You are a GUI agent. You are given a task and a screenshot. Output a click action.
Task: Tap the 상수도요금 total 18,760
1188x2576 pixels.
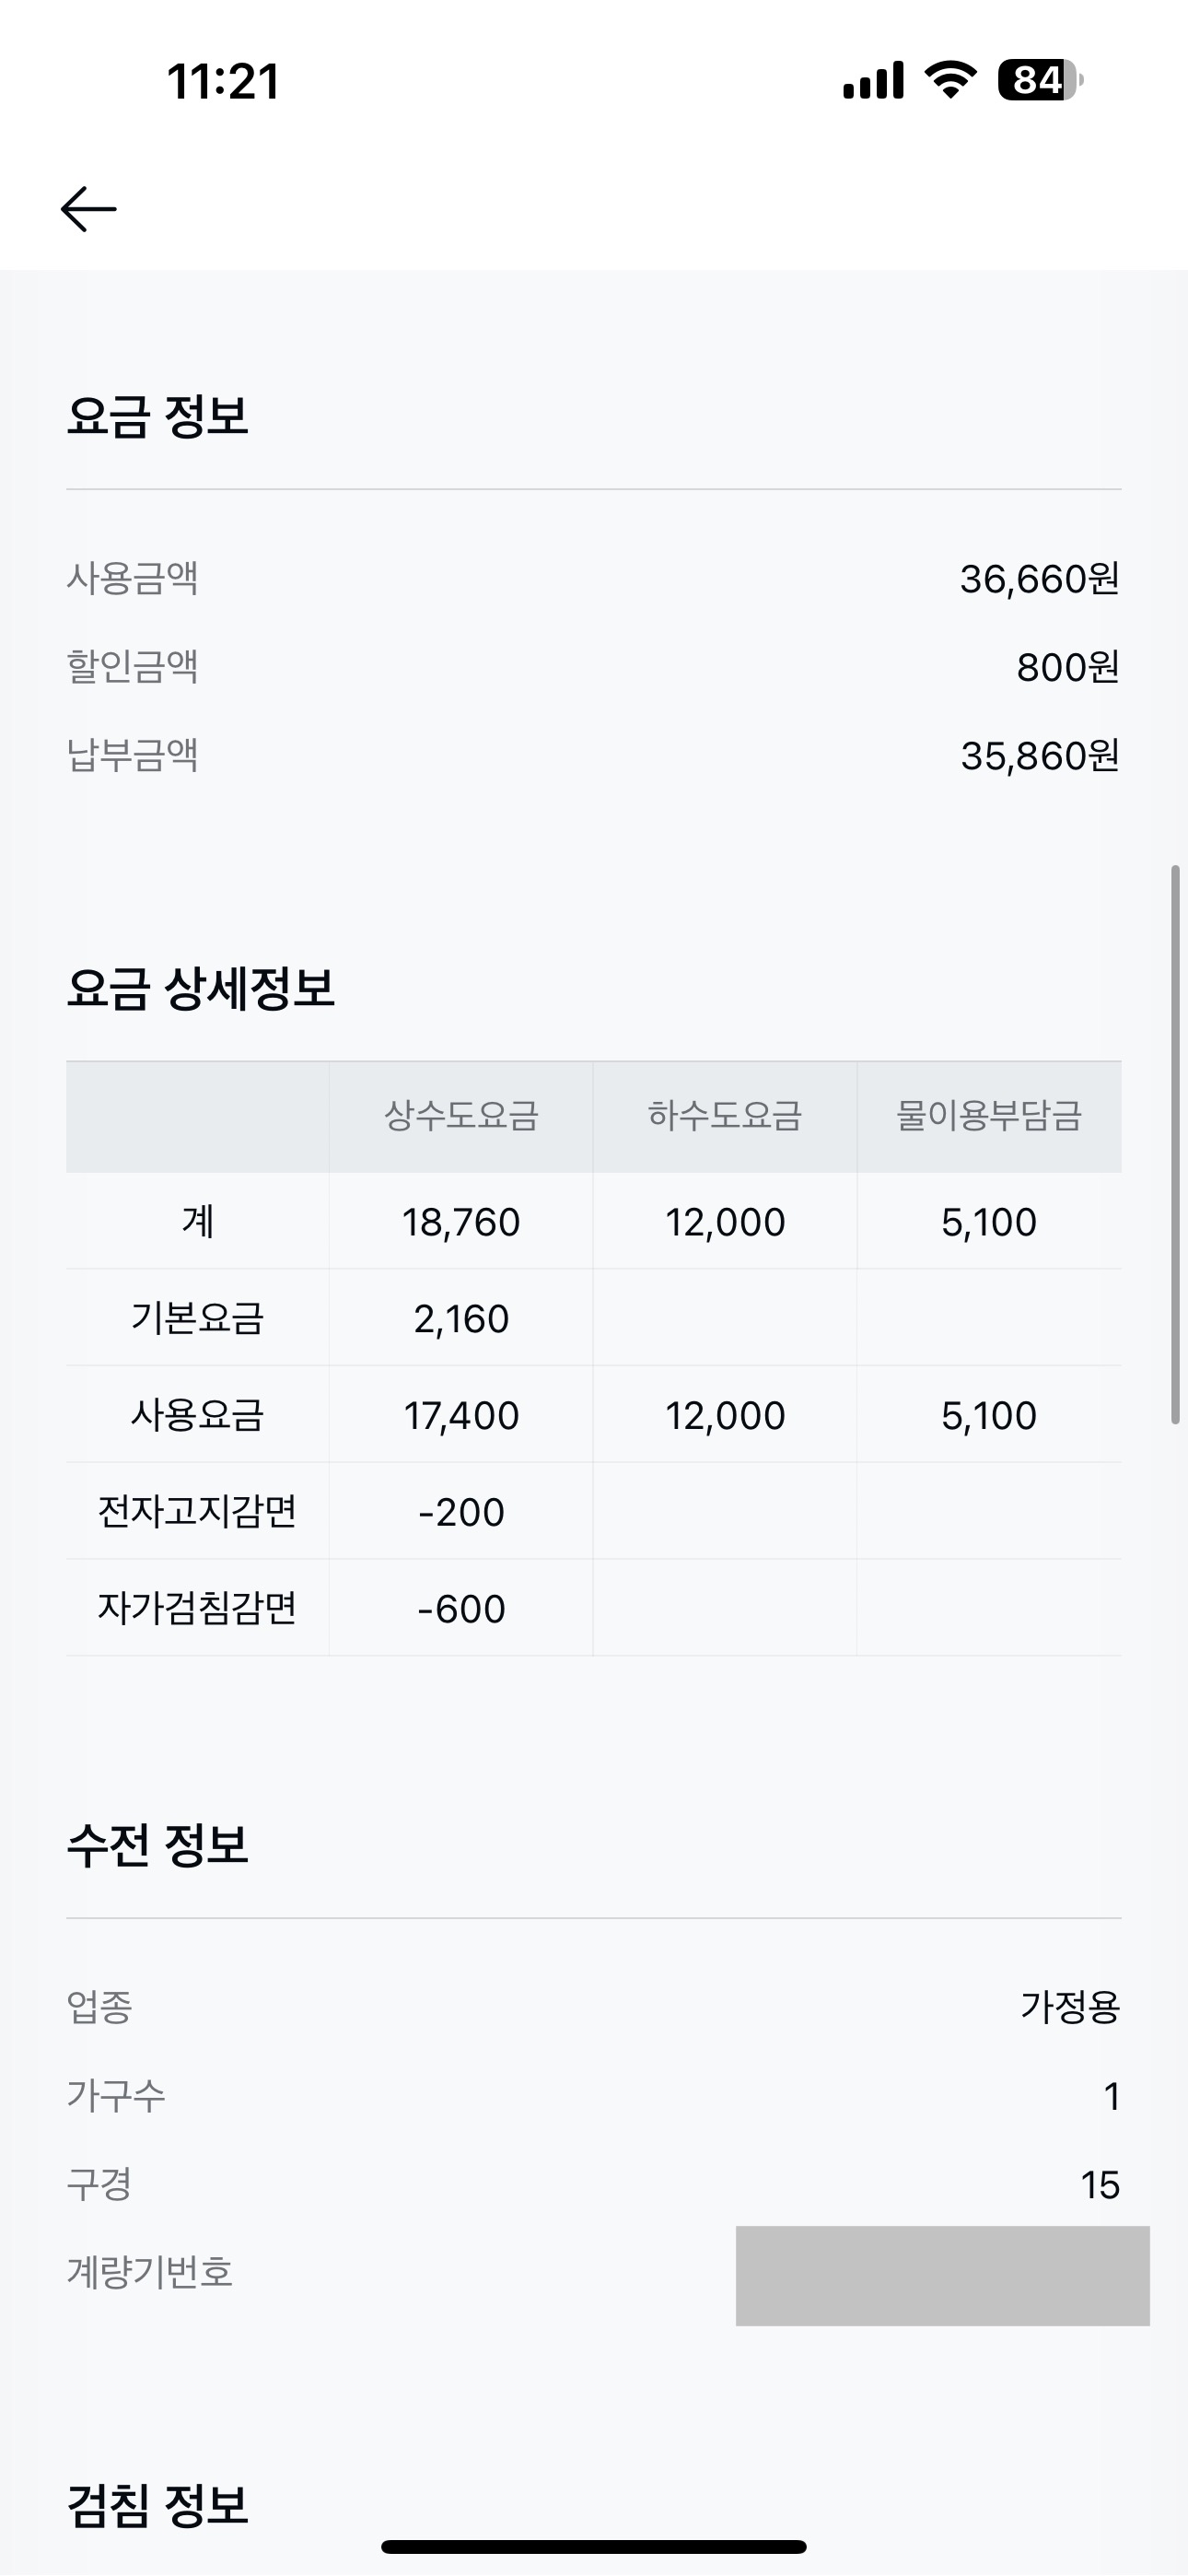click(461, 1222)
